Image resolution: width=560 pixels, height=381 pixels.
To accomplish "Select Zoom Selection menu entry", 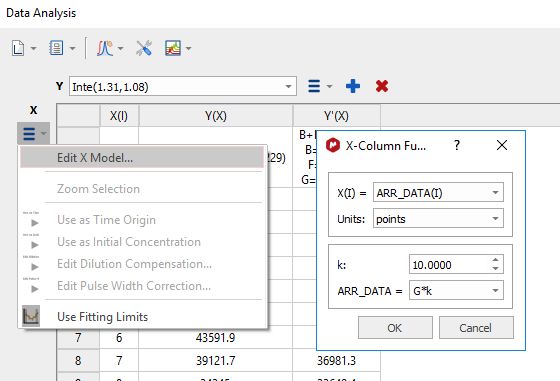I will click(x=142, y=189).
